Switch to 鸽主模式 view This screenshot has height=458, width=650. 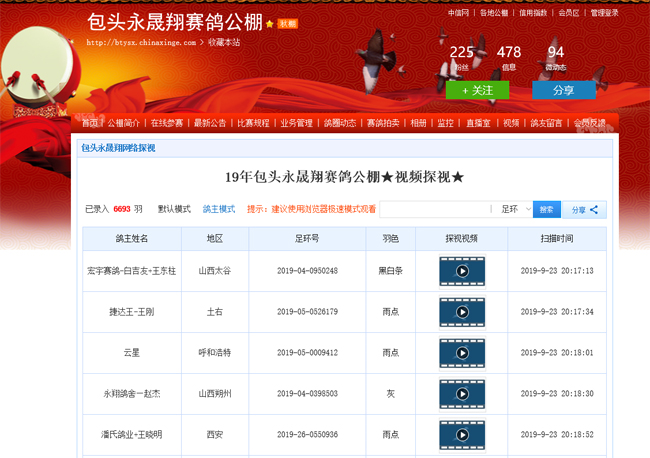pyautogui.click(x=219, y=210)
